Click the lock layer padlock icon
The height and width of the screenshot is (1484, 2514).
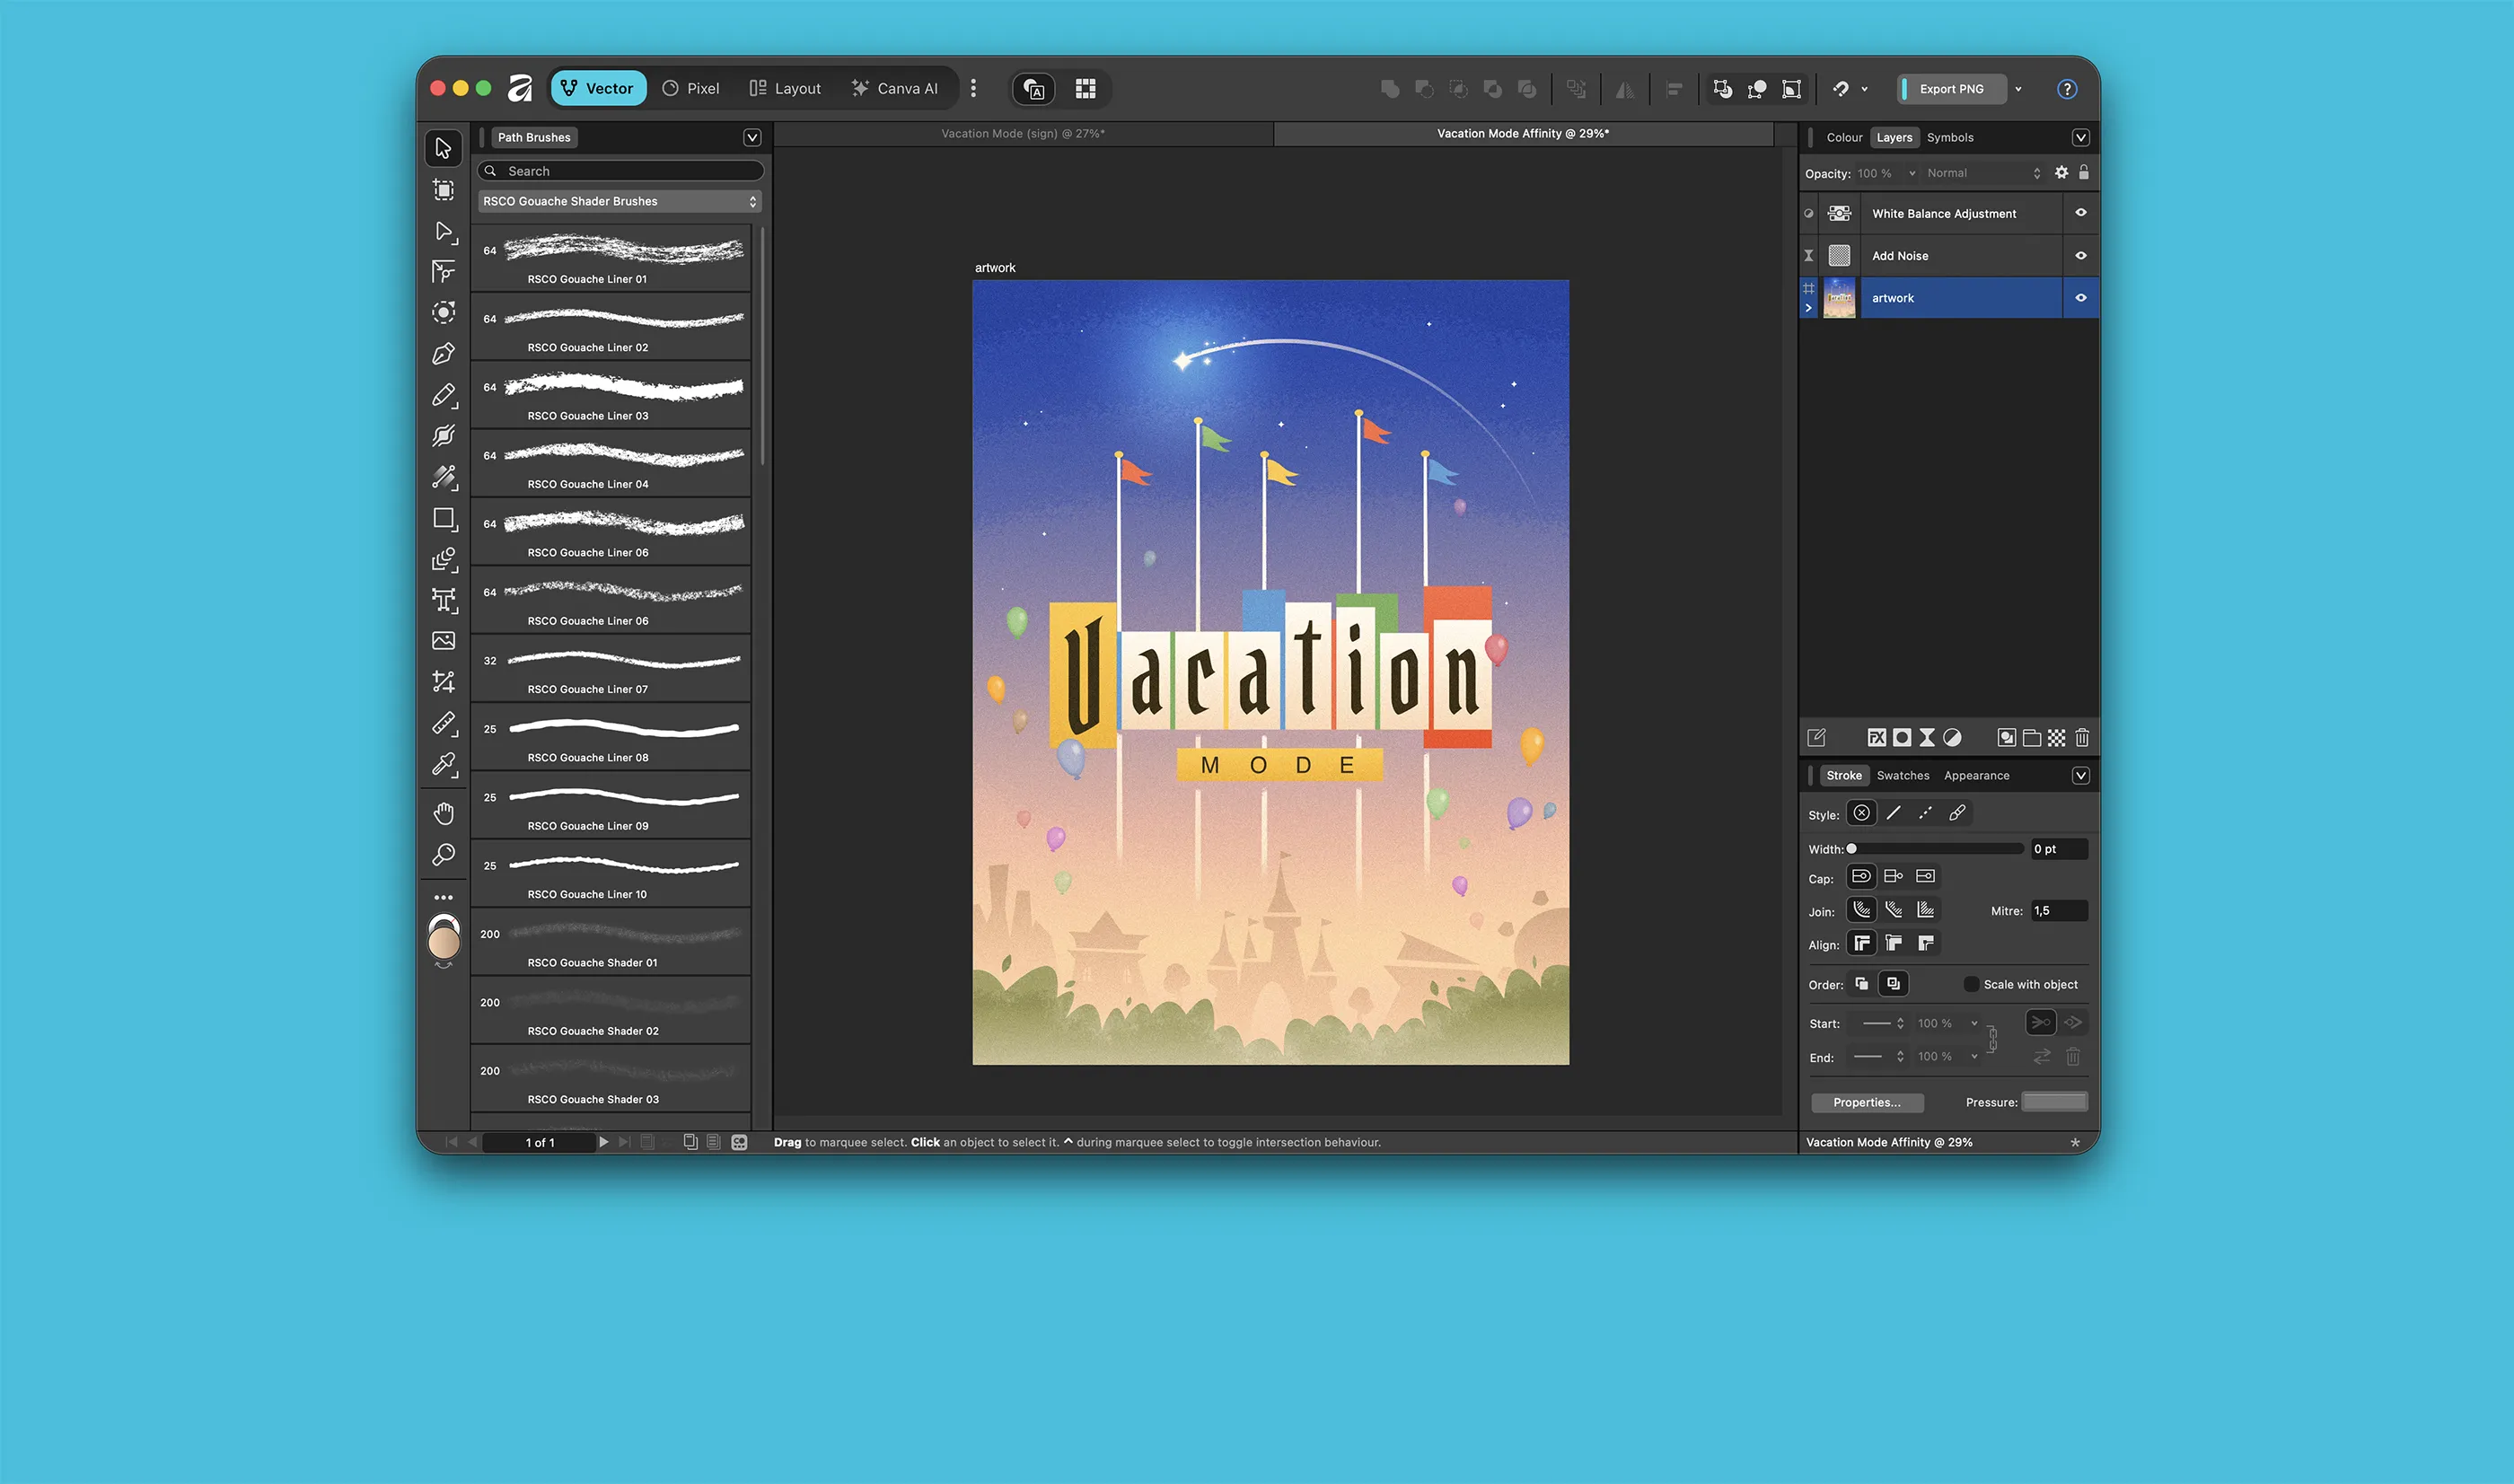[x=2084, y=173]
